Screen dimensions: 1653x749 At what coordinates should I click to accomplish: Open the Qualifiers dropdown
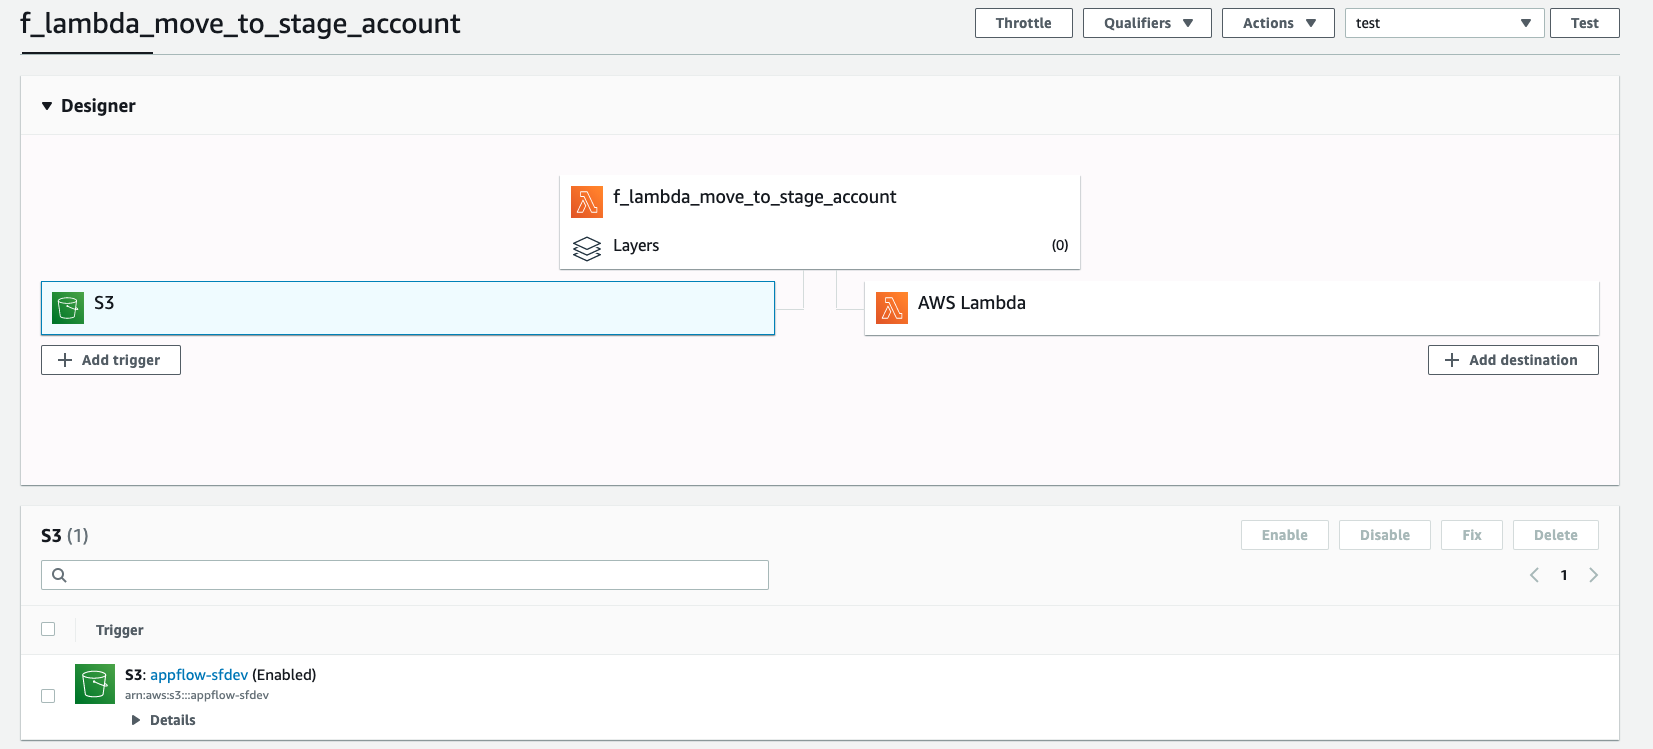pos(1147,23)
